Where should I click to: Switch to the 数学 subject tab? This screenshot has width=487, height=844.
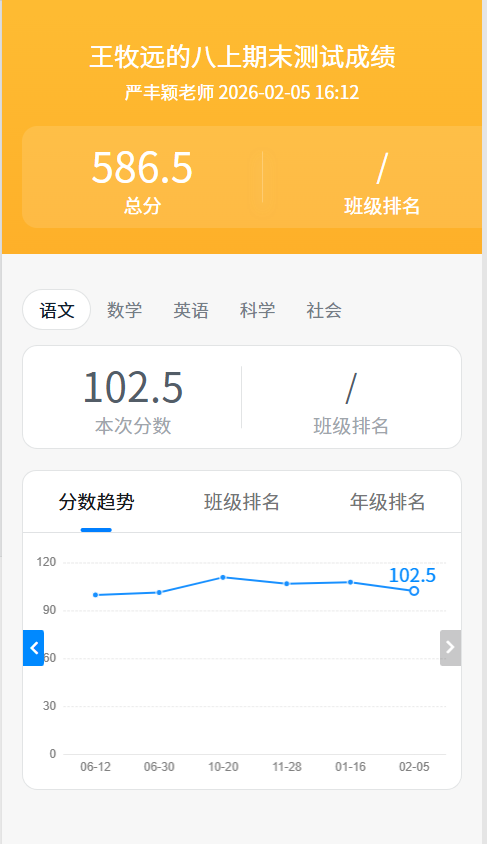[x=124, y=310]
